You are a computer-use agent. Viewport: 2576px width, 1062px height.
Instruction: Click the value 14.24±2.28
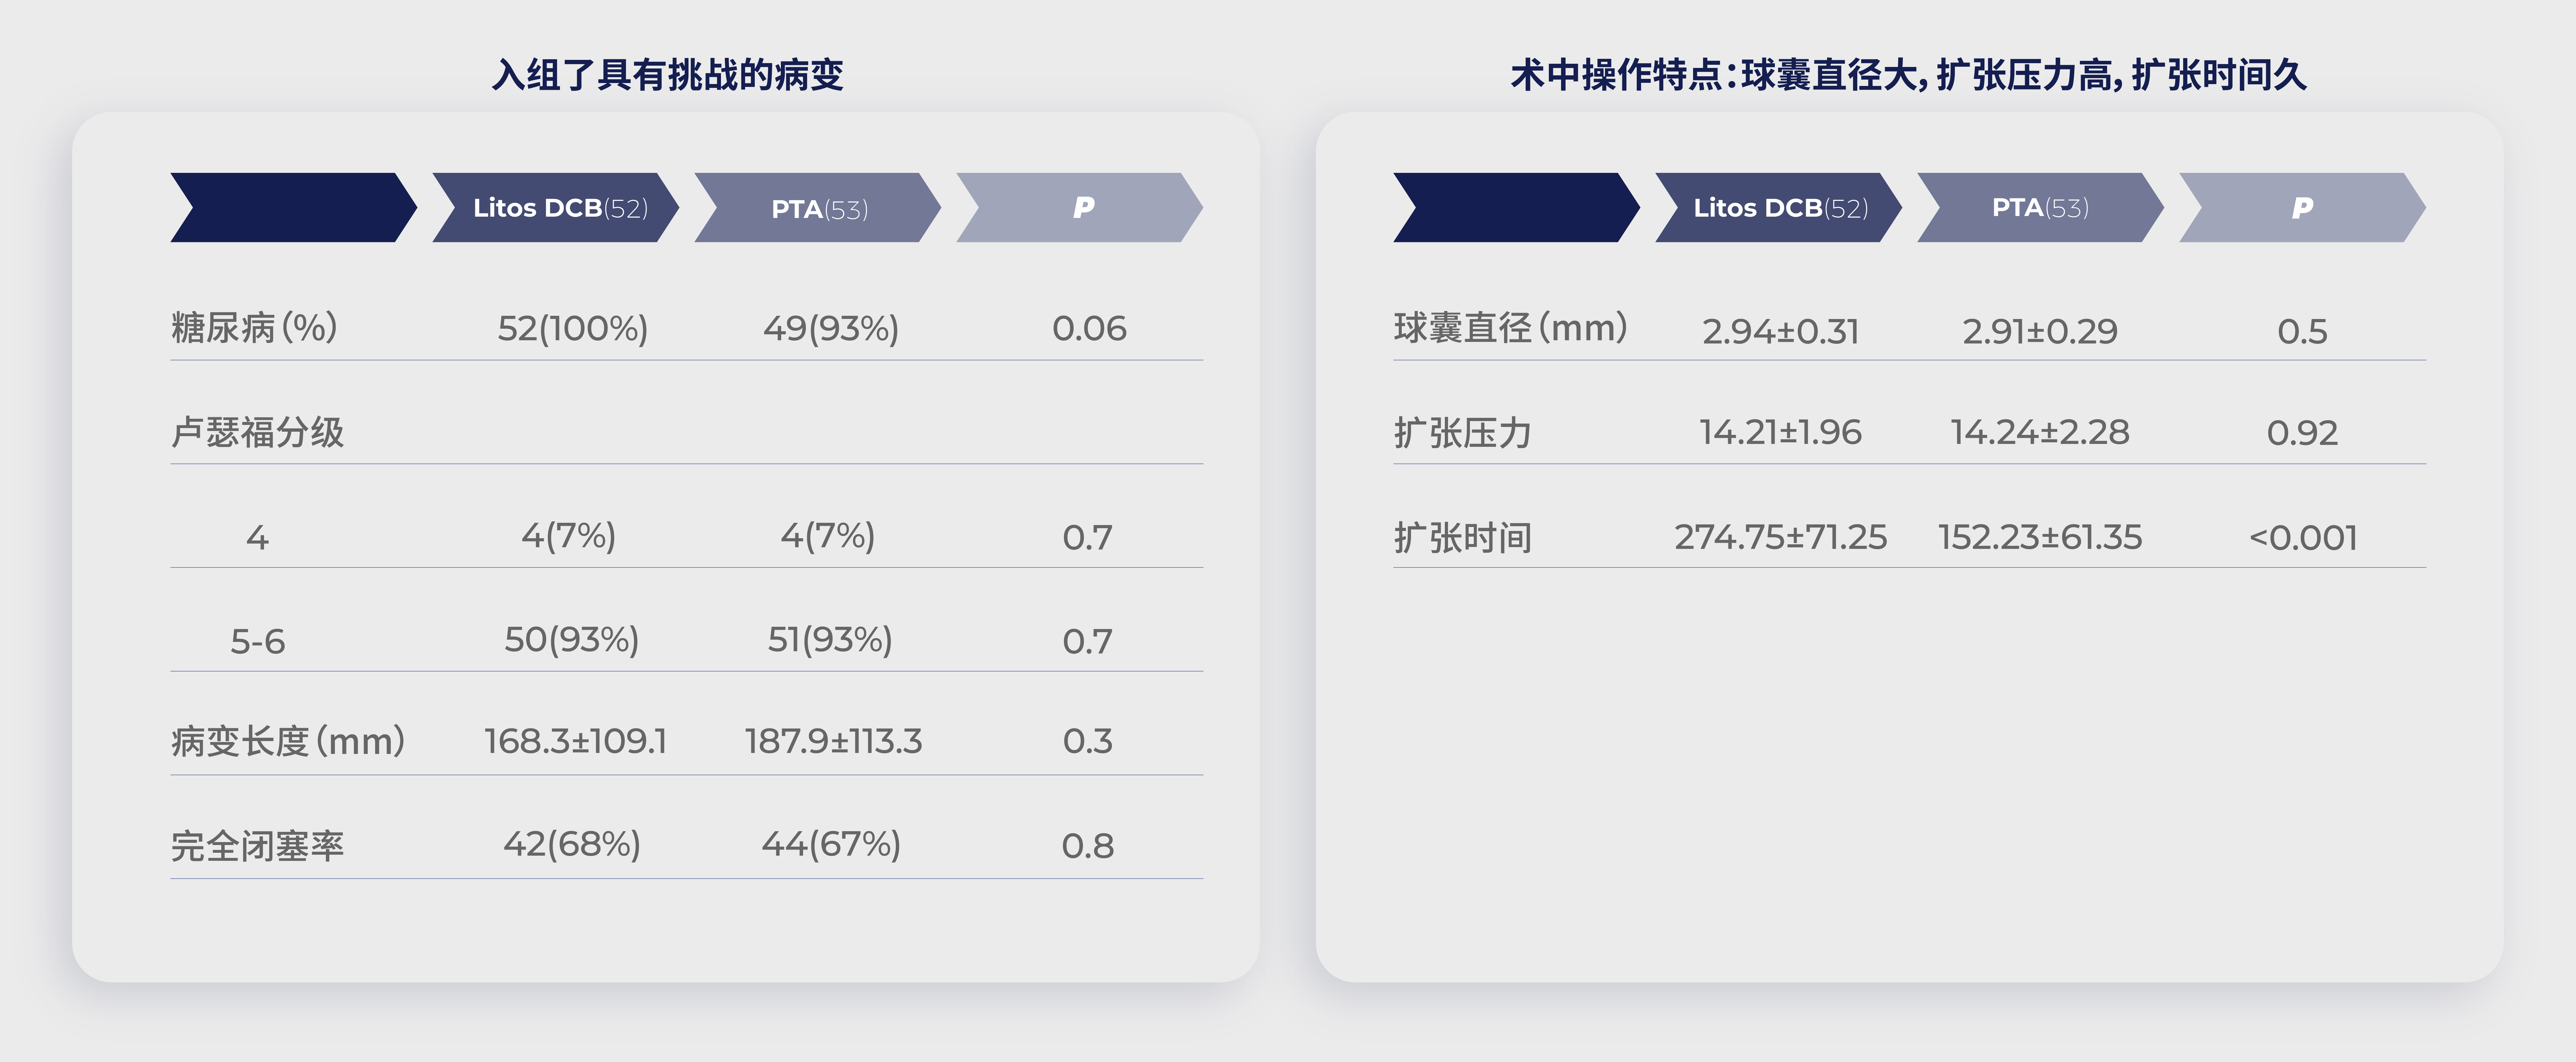[x=2040, y=432]
